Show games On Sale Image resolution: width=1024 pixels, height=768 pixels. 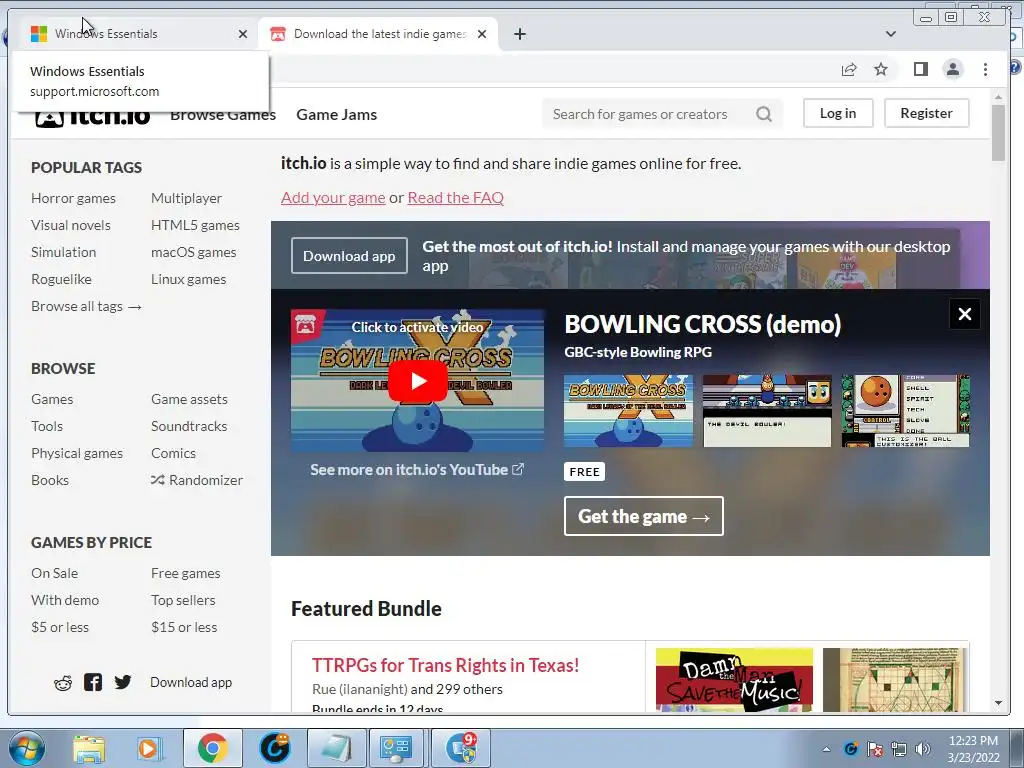coord(54,573)
